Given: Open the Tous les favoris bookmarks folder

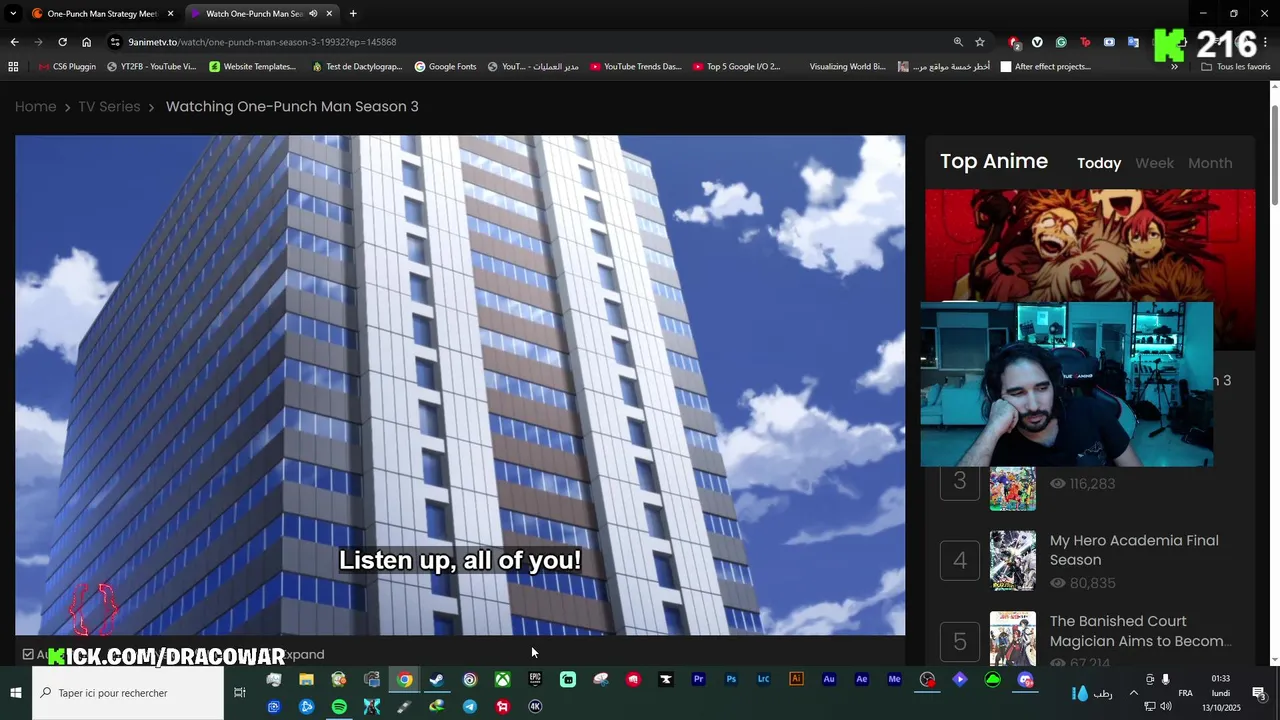Looking at the screenshot, I should coord(1236,67).
